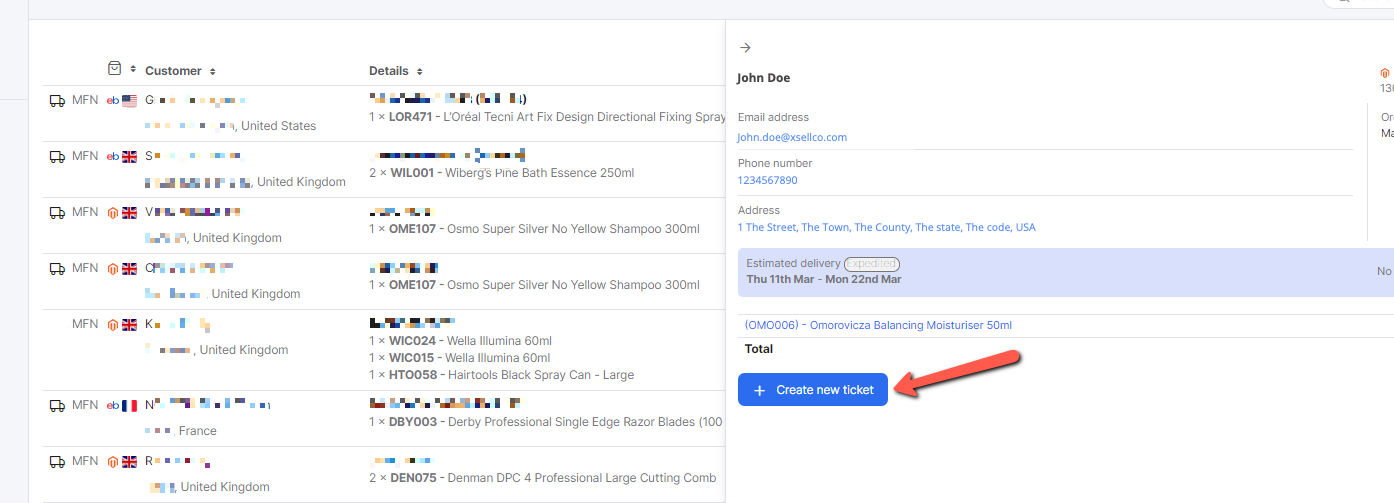Click the truck icon in the DBY003 row
This screenshot has width=1394, height=503.
tap(57, 405)
